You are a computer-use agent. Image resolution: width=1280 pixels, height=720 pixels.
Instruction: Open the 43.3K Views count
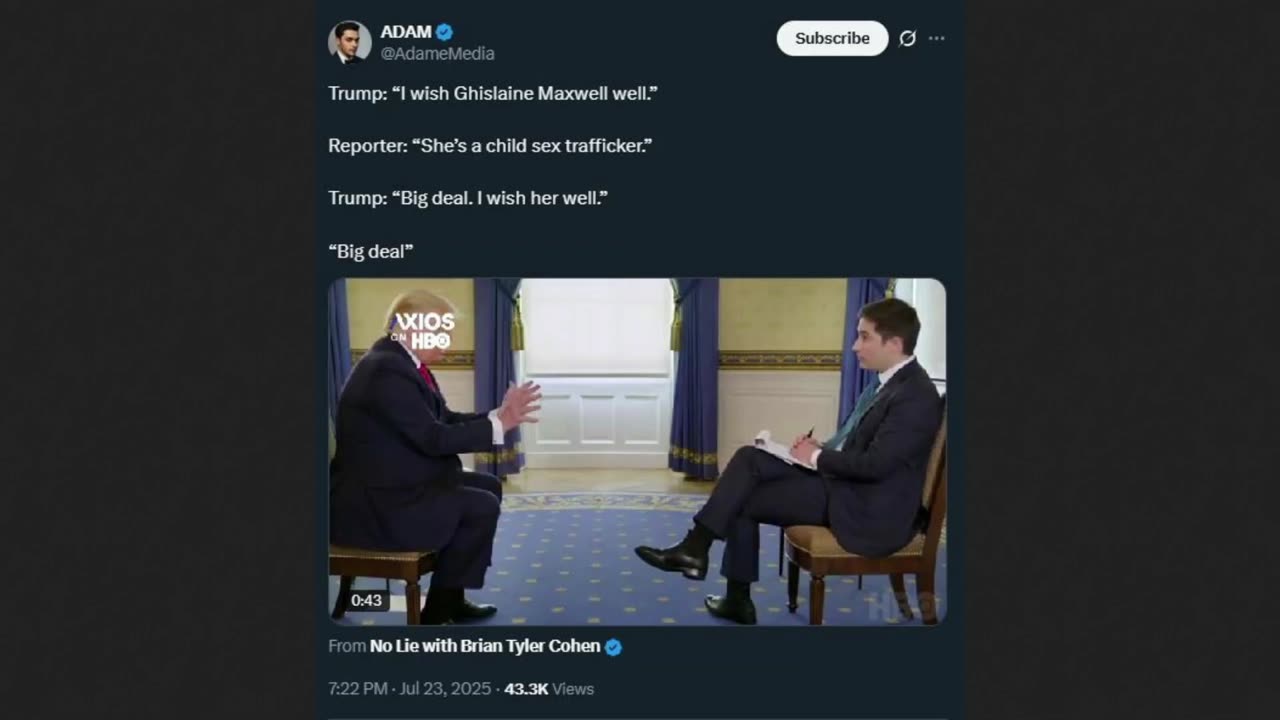point(549,689)
